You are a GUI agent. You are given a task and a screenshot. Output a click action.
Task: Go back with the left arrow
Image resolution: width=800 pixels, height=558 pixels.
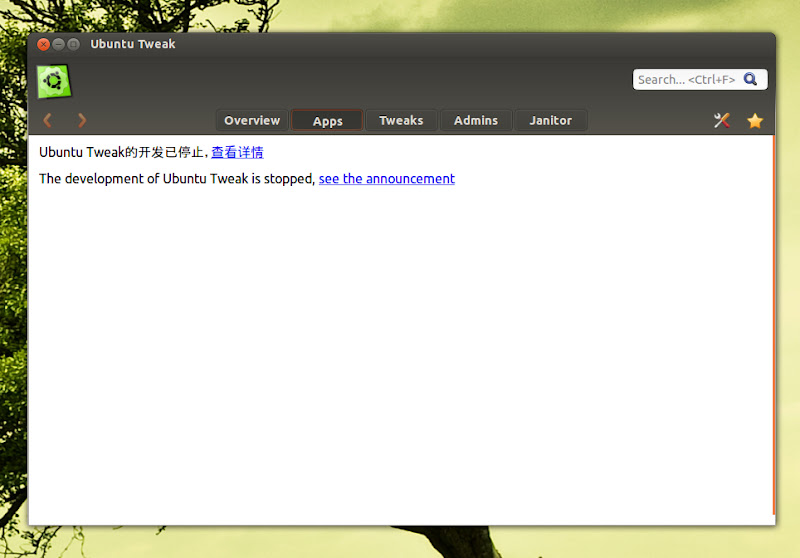[x=47, y=120]
